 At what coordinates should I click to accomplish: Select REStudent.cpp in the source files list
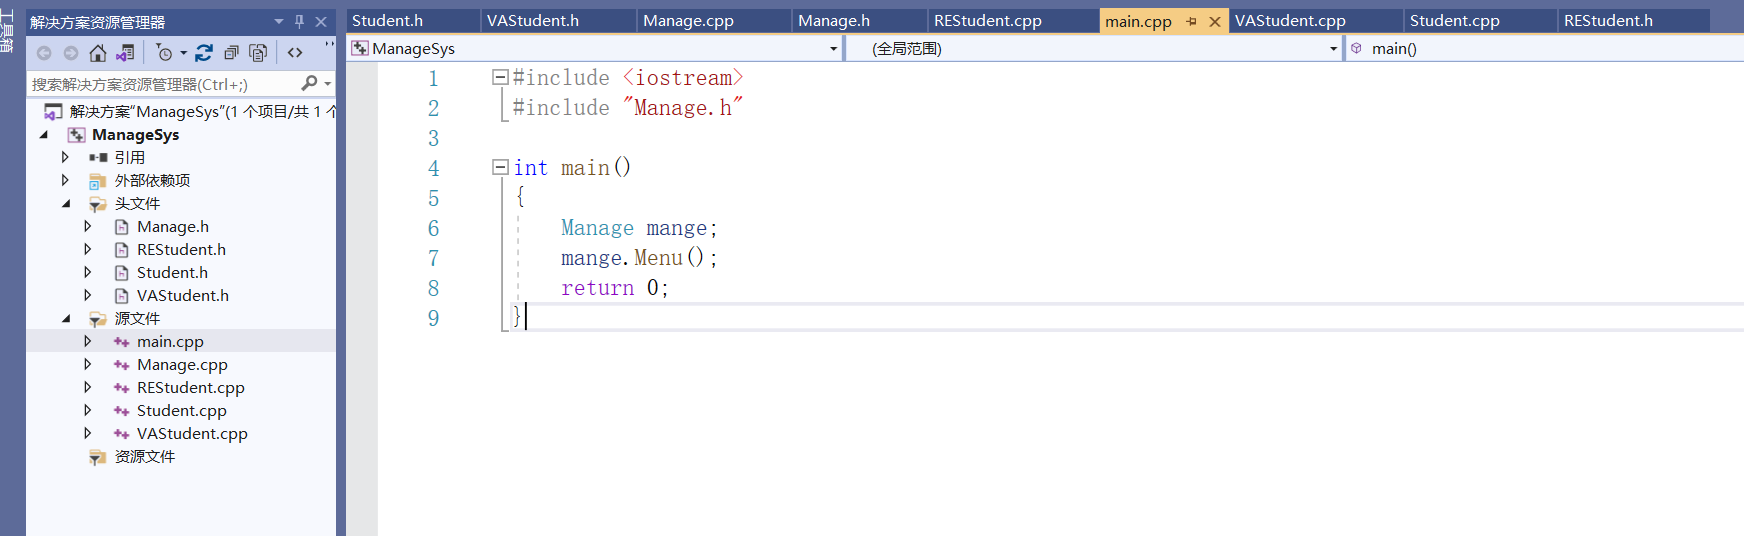190,388
